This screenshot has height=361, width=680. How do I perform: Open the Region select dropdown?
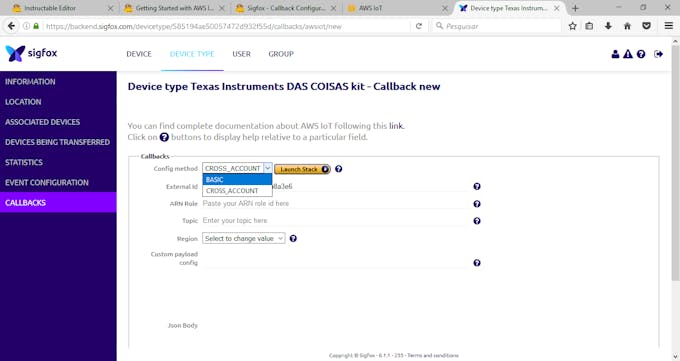point(244,238)
